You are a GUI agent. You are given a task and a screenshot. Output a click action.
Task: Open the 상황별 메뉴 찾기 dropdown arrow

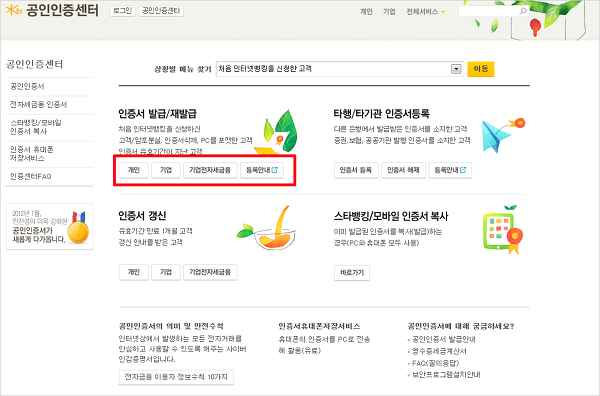click(x=456, y=69)
